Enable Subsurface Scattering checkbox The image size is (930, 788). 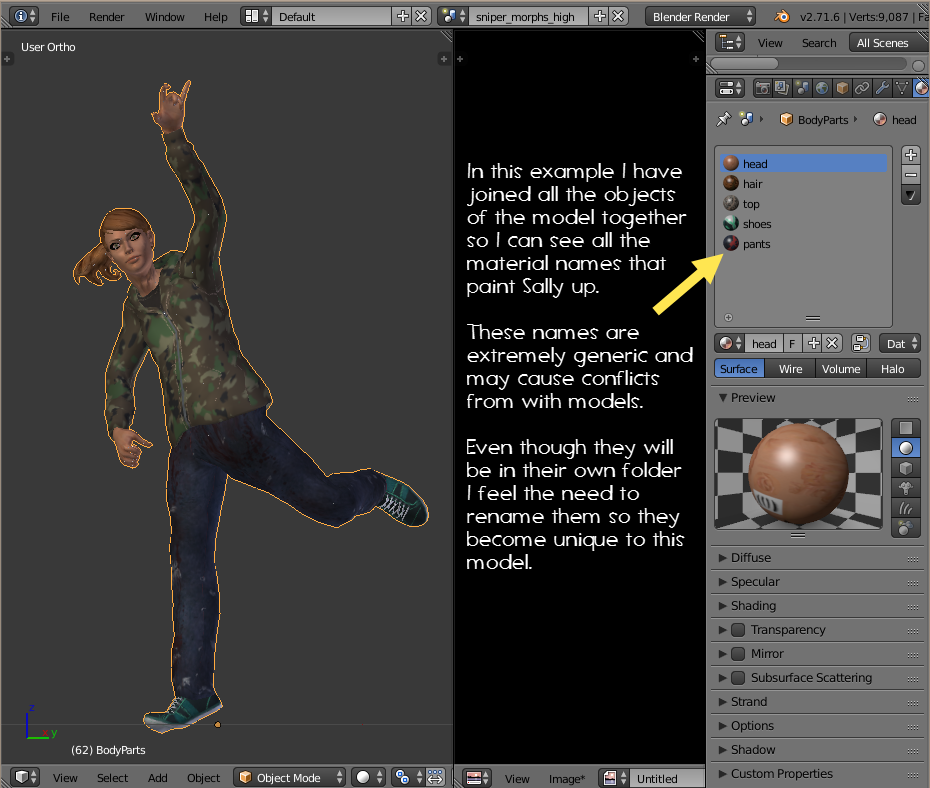(738, 678)
